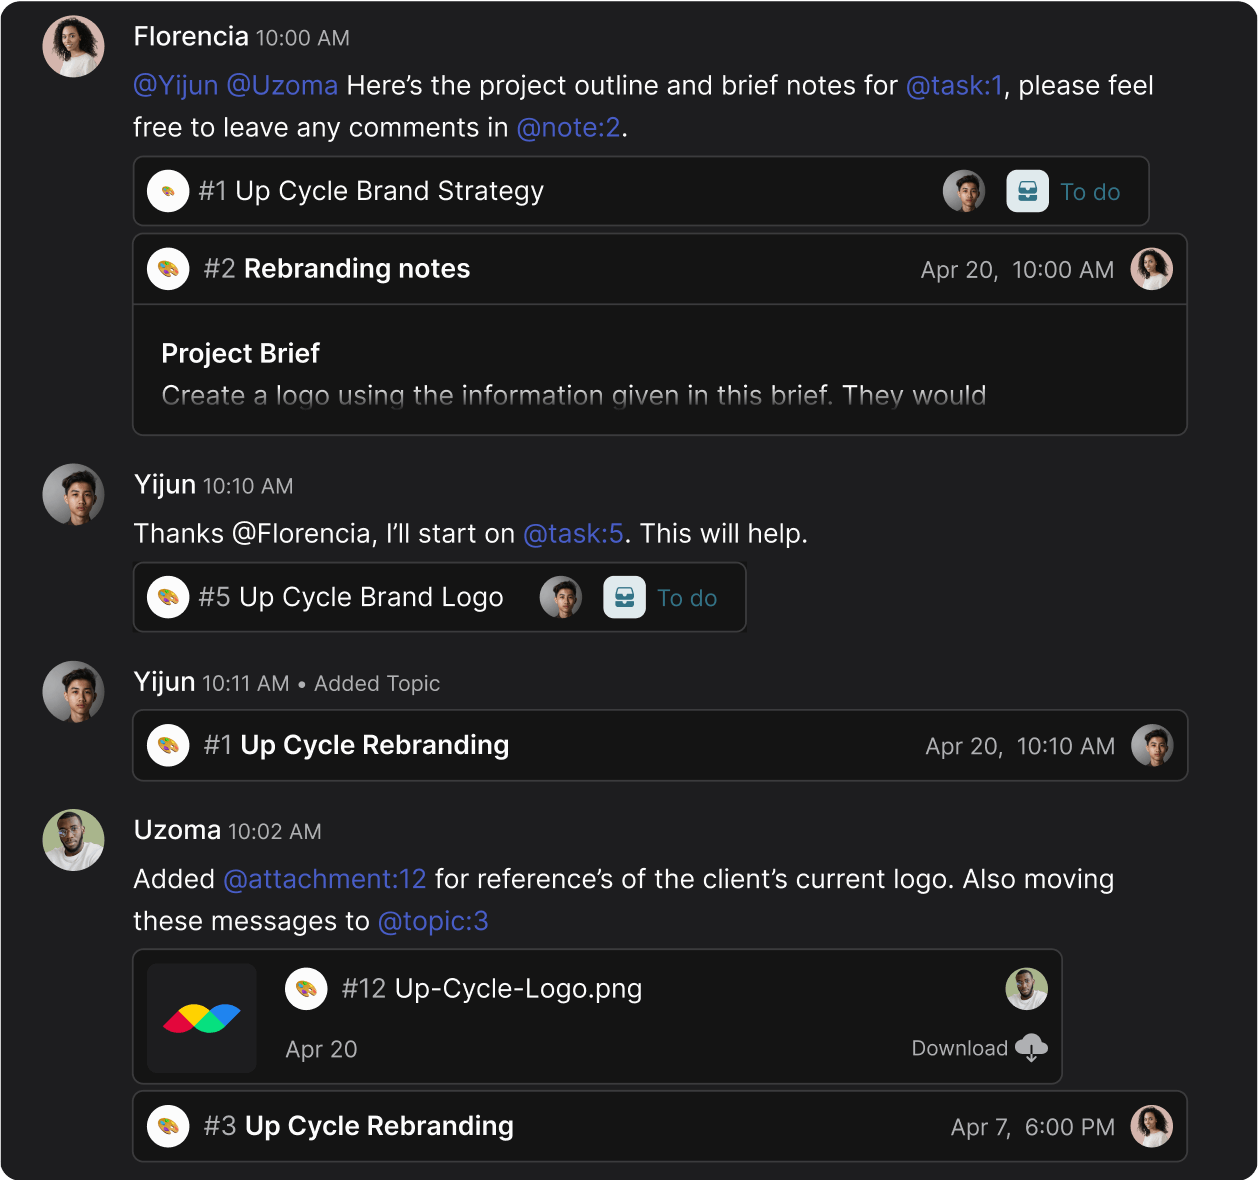Click the Up-Cycle-Logo.png image thumbnail
The image size is (1258, 1180).
[201, 1017]
